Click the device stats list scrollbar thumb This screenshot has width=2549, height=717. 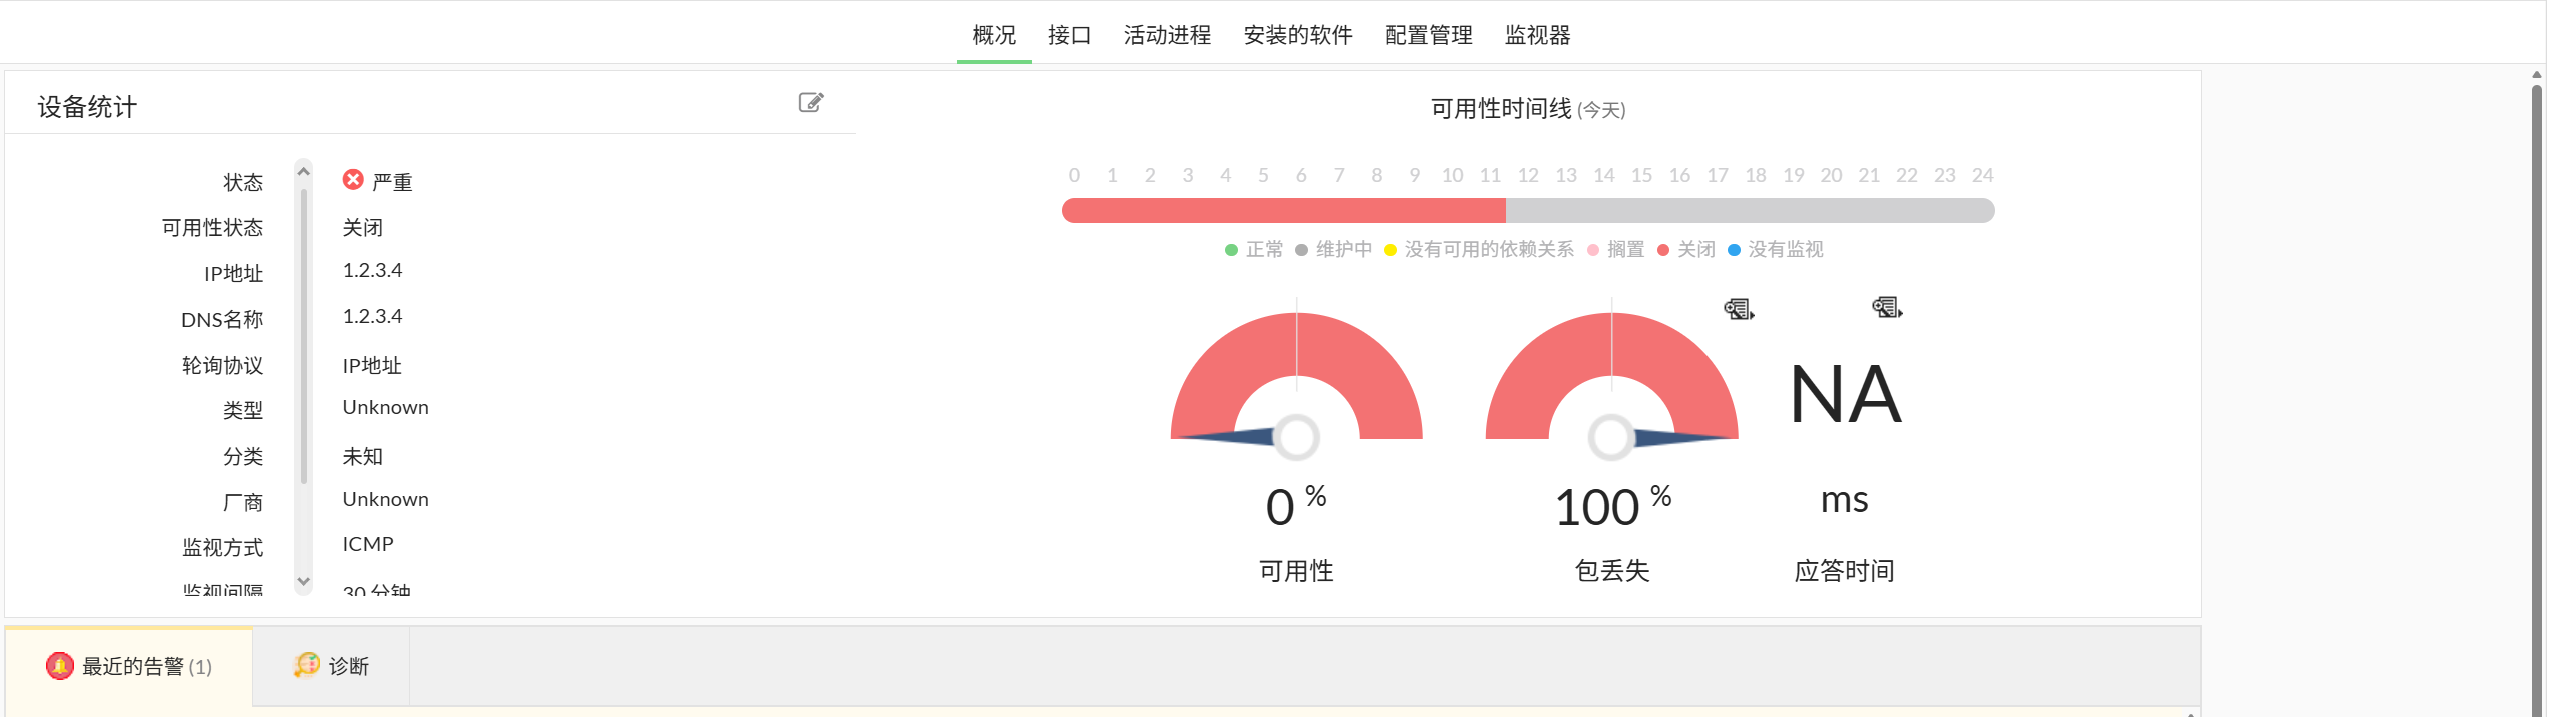304,336
